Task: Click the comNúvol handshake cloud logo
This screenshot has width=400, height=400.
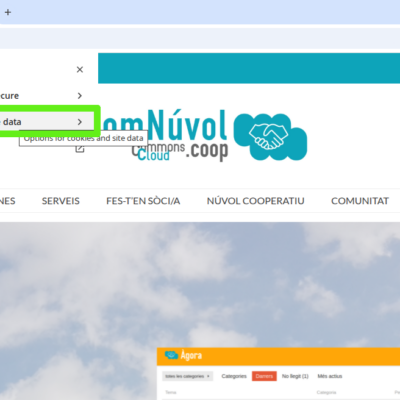Action: pos(270,136)
